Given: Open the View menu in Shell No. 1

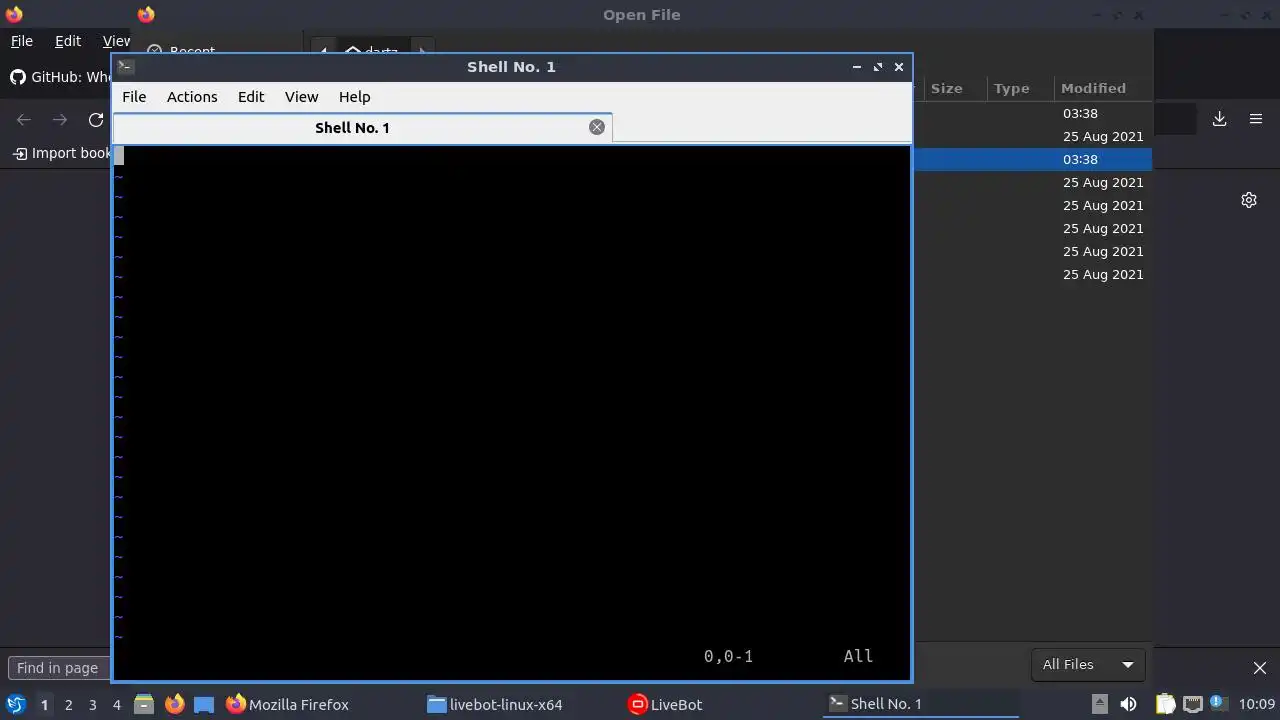Looking at the screenshot, I should coord(301,97).
